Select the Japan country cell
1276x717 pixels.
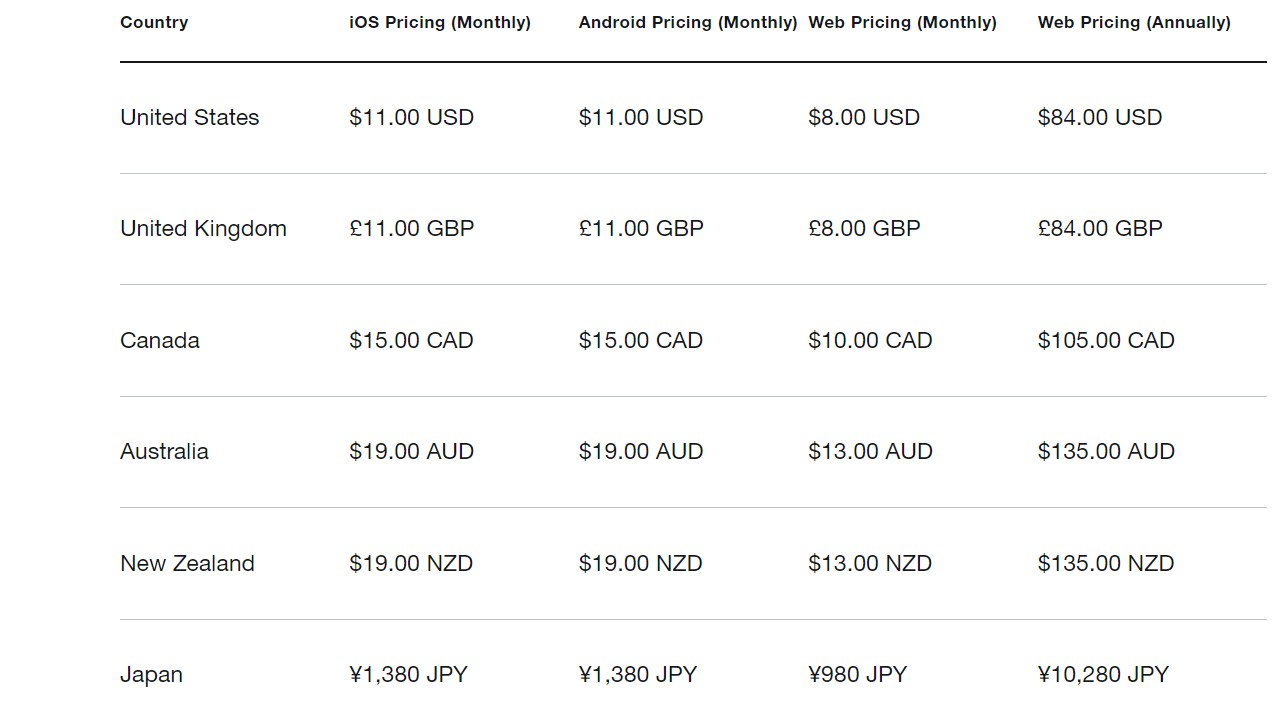[151, 675]
